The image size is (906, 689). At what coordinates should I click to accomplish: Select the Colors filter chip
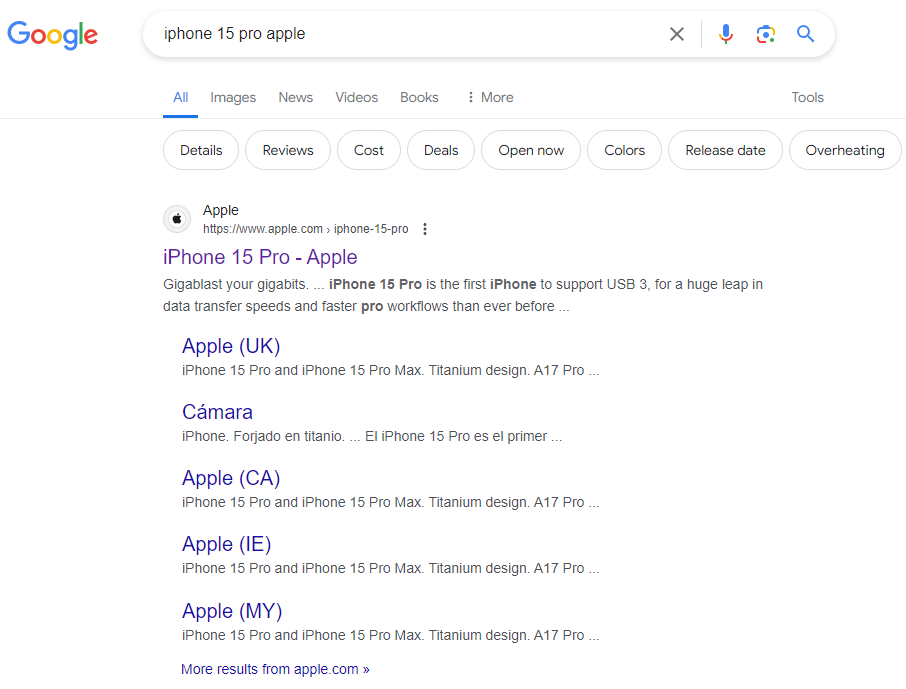624,150
